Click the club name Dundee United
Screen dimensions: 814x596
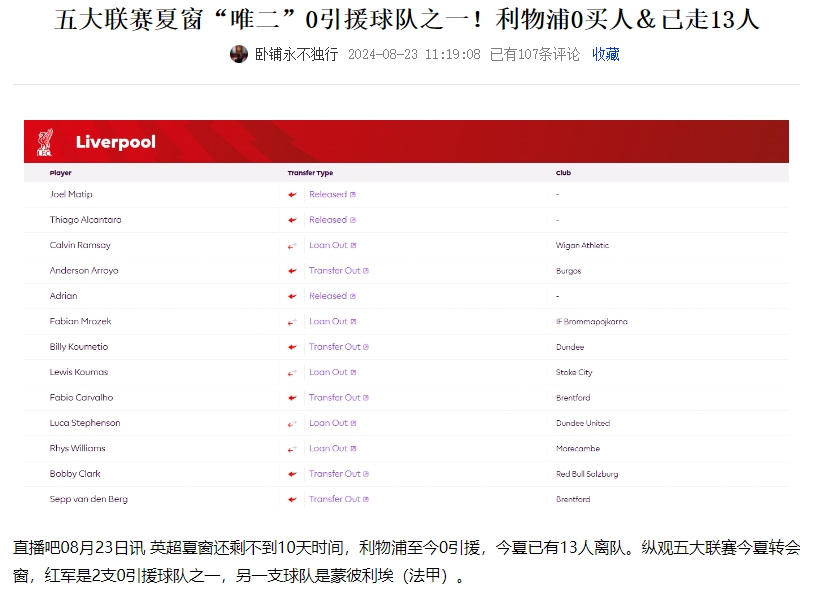click(x=583, y=423)
